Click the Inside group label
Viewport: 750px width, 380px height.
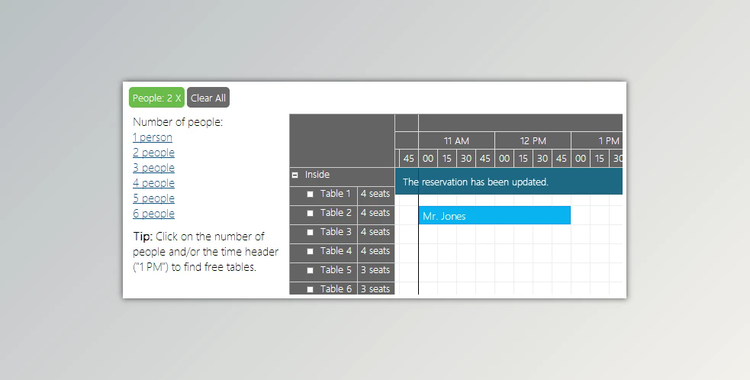click(x=317, y=175)
